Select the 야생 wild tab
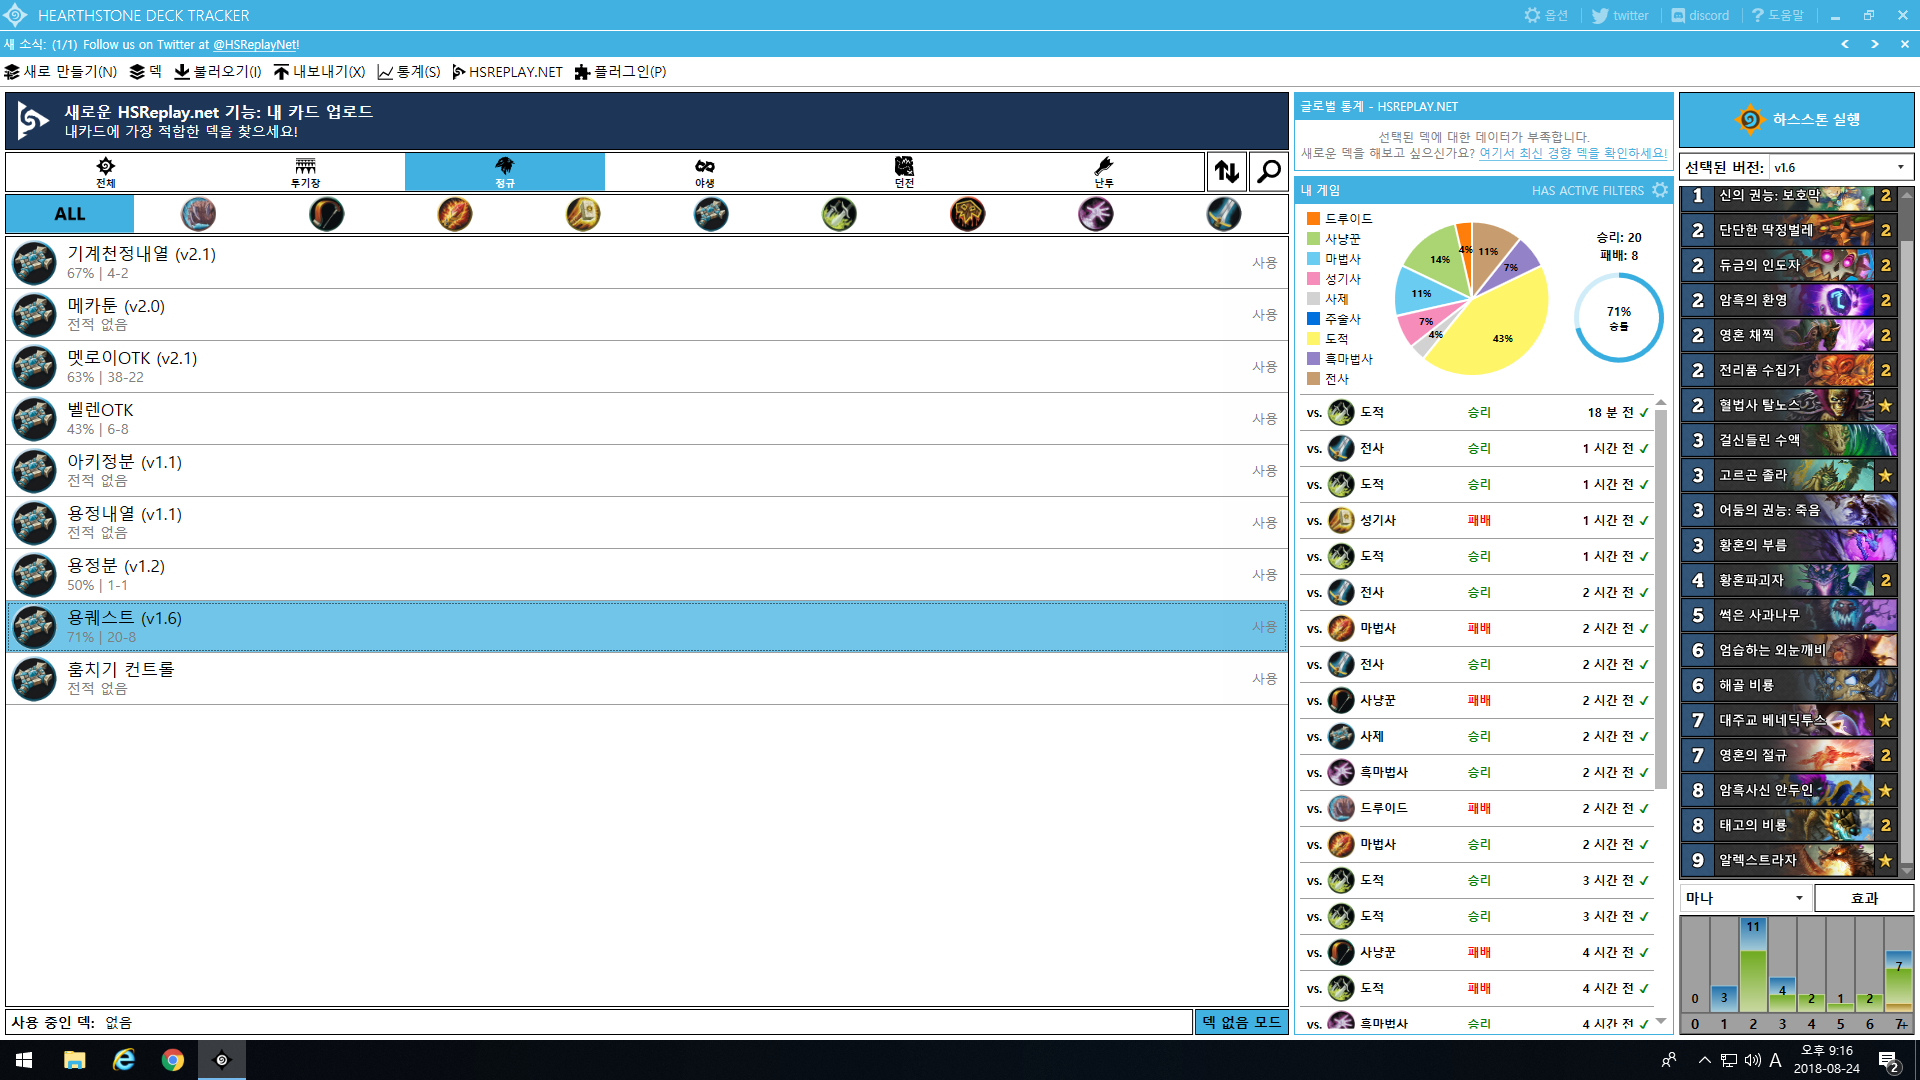 (x=704, y=172)
